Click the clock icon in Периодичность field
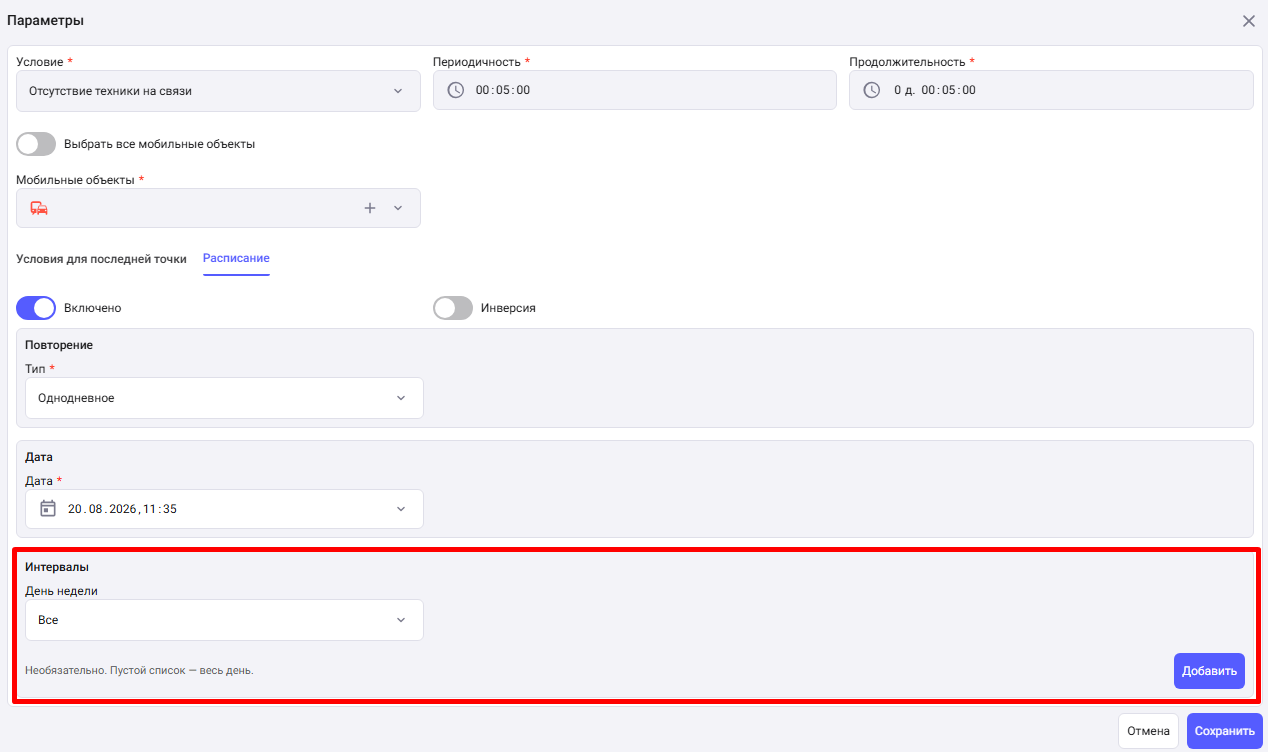 click(x=455, y=90)
